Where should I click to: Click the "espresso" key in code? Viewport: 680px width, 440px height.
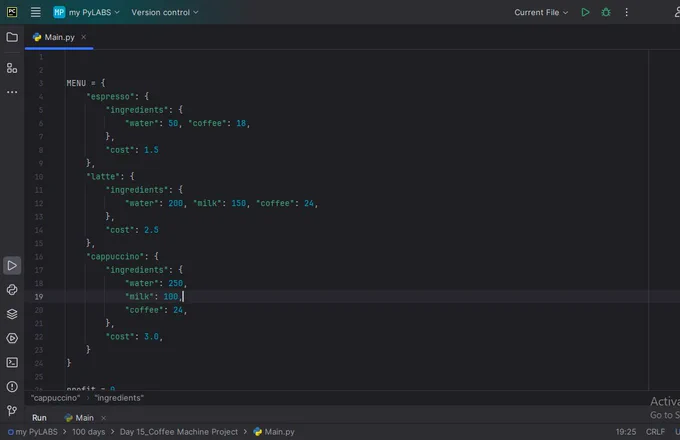pos(110,97)
